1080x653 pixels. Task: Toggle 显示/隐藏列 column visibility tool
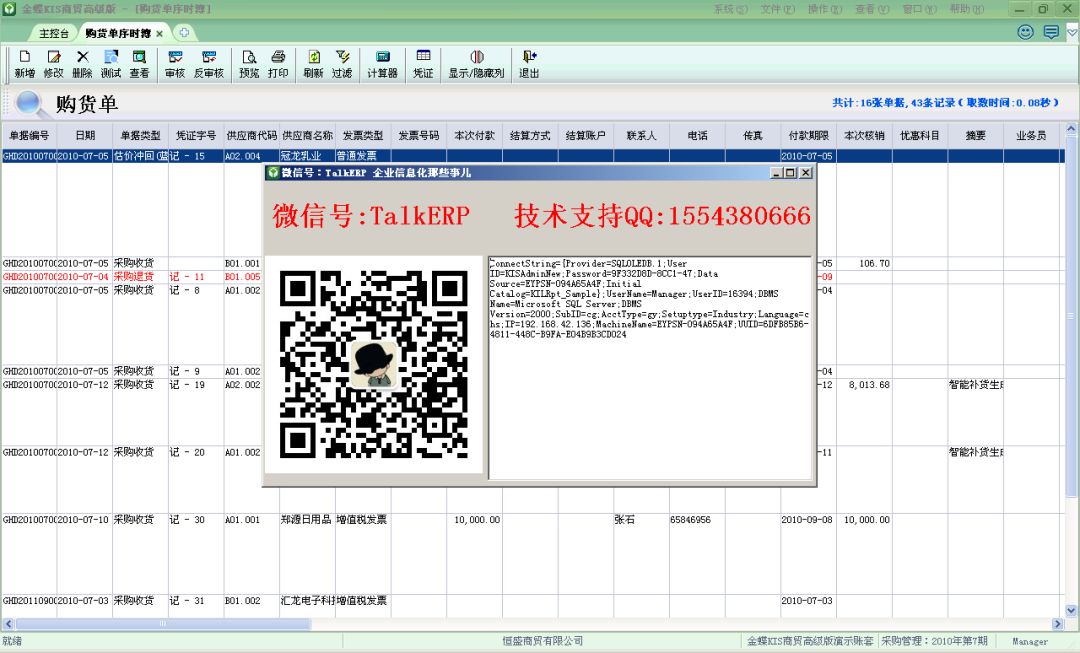pyautogui.click(x=477, y=65)
